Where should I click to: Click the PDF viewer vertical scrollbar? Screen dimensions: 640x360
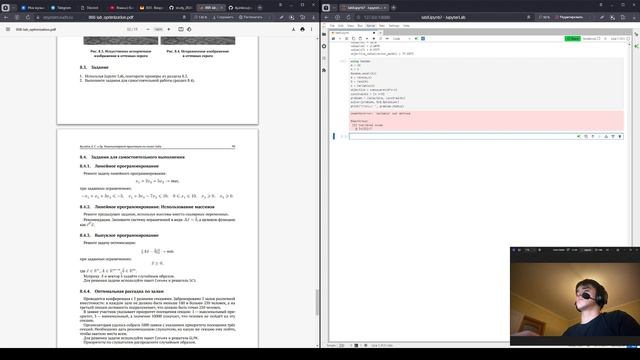coord(317,302)
